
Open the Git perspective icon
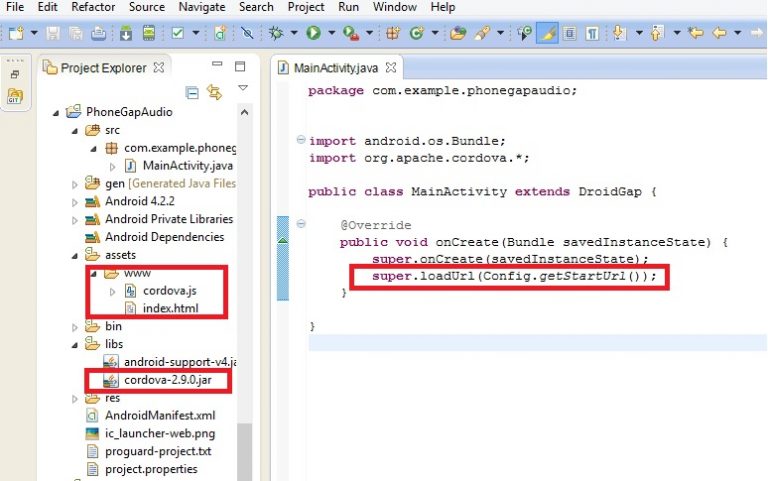coord(16,96)
